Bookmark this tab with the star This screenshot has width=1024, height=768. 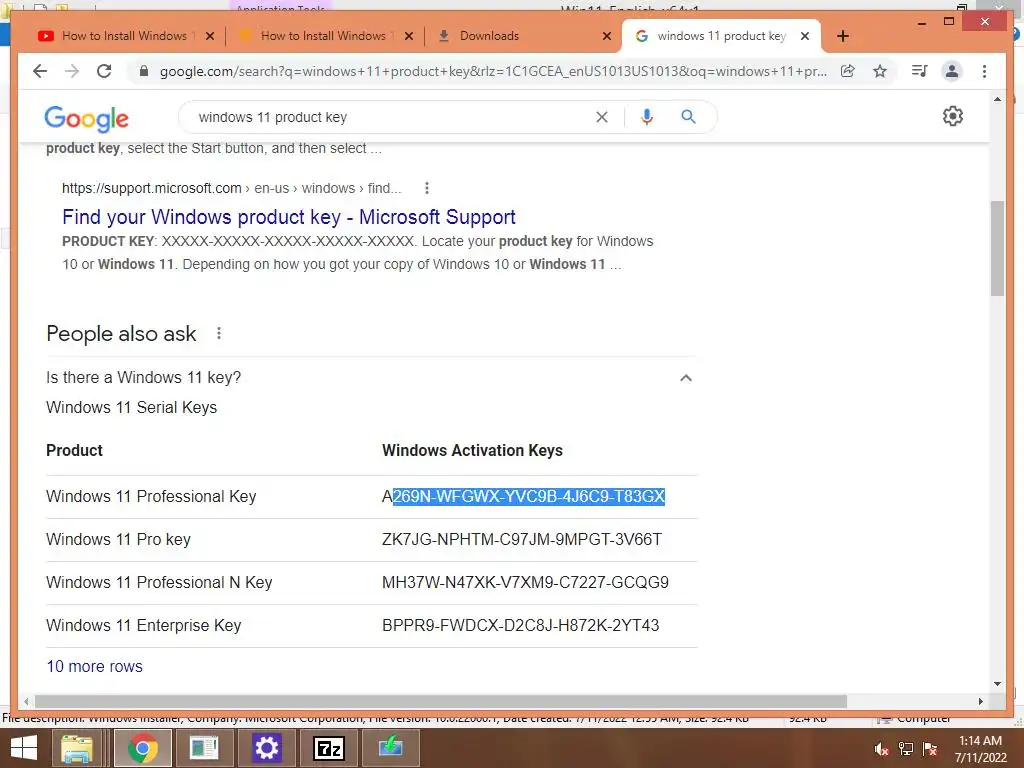coord(880,71)
